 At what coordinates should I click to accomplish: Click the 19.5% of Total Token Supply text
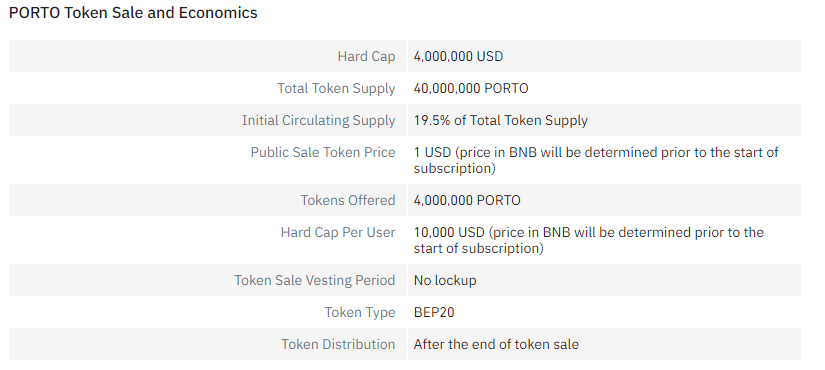coord(500,121)
